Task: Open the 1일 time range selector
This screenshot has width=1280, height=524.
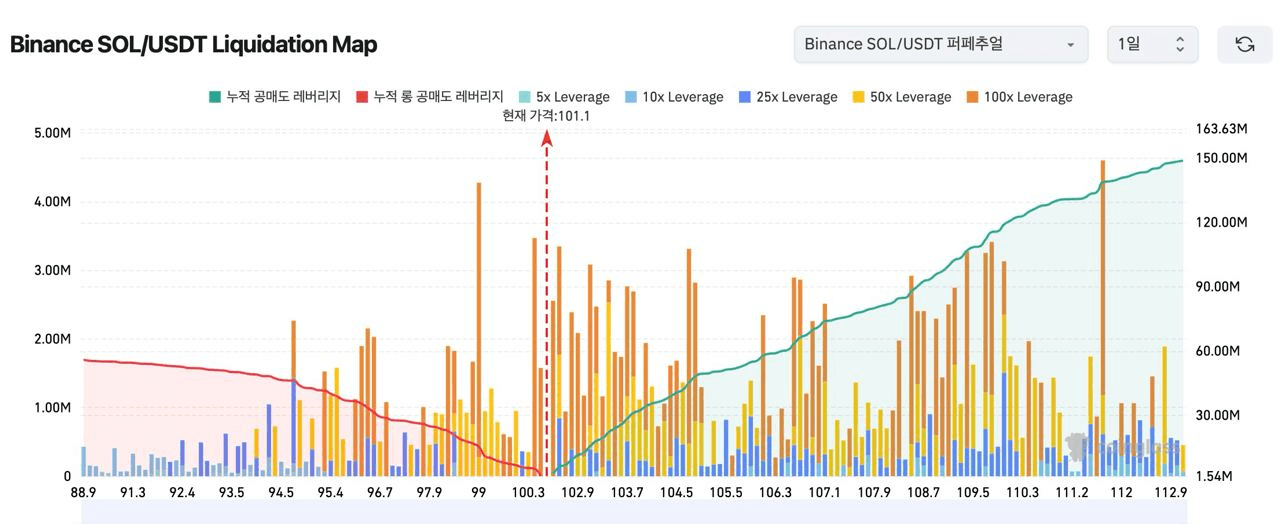Action: click(1152, 44)
